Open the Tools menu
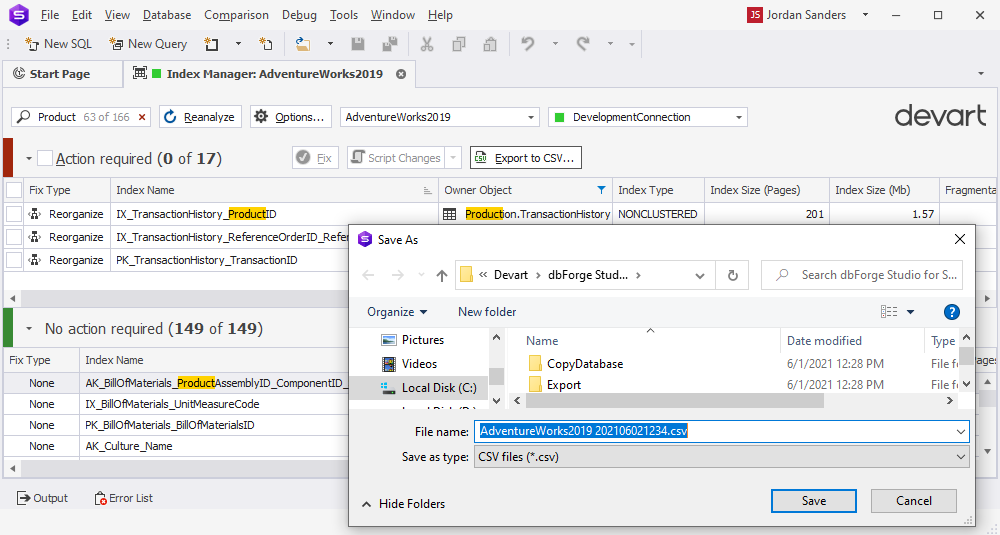 coord(344,15)
